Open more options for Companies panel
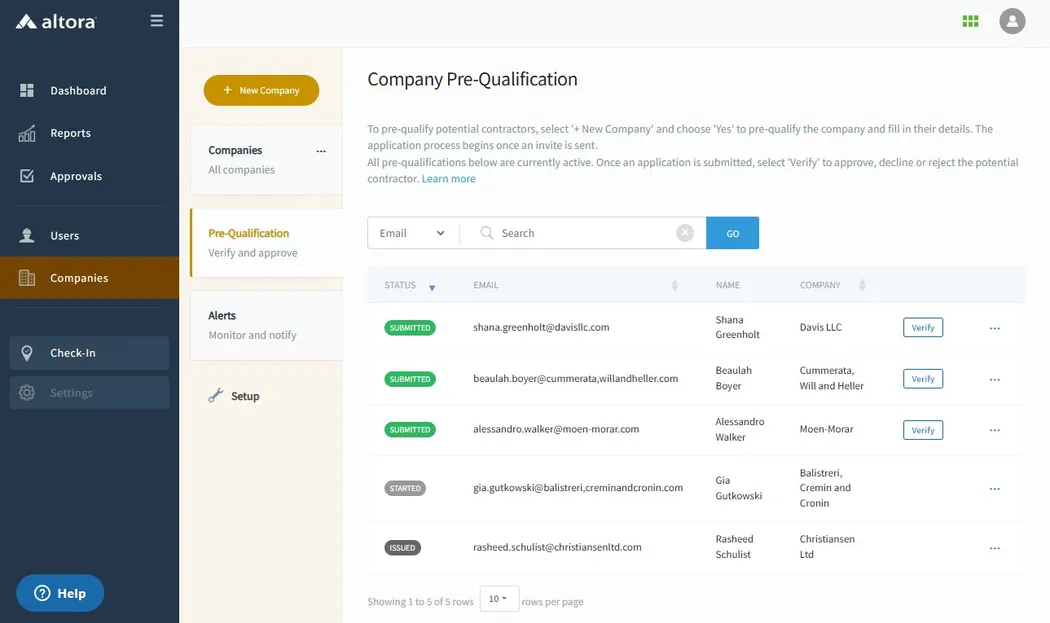 [321, 151]
